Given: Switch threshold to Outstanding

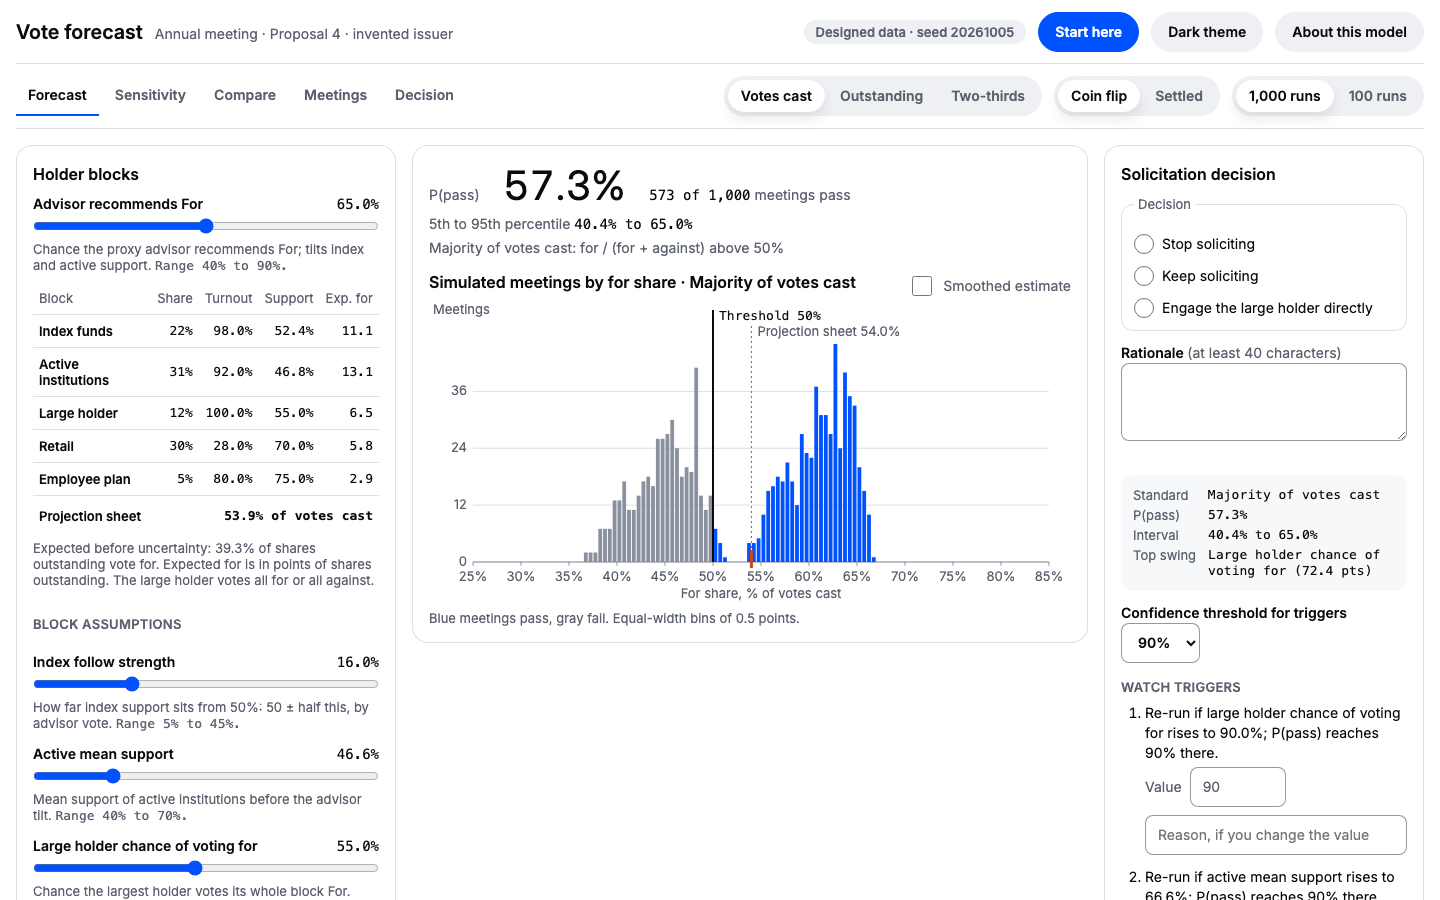Looking at the screenshot, I should coord(881,96).
